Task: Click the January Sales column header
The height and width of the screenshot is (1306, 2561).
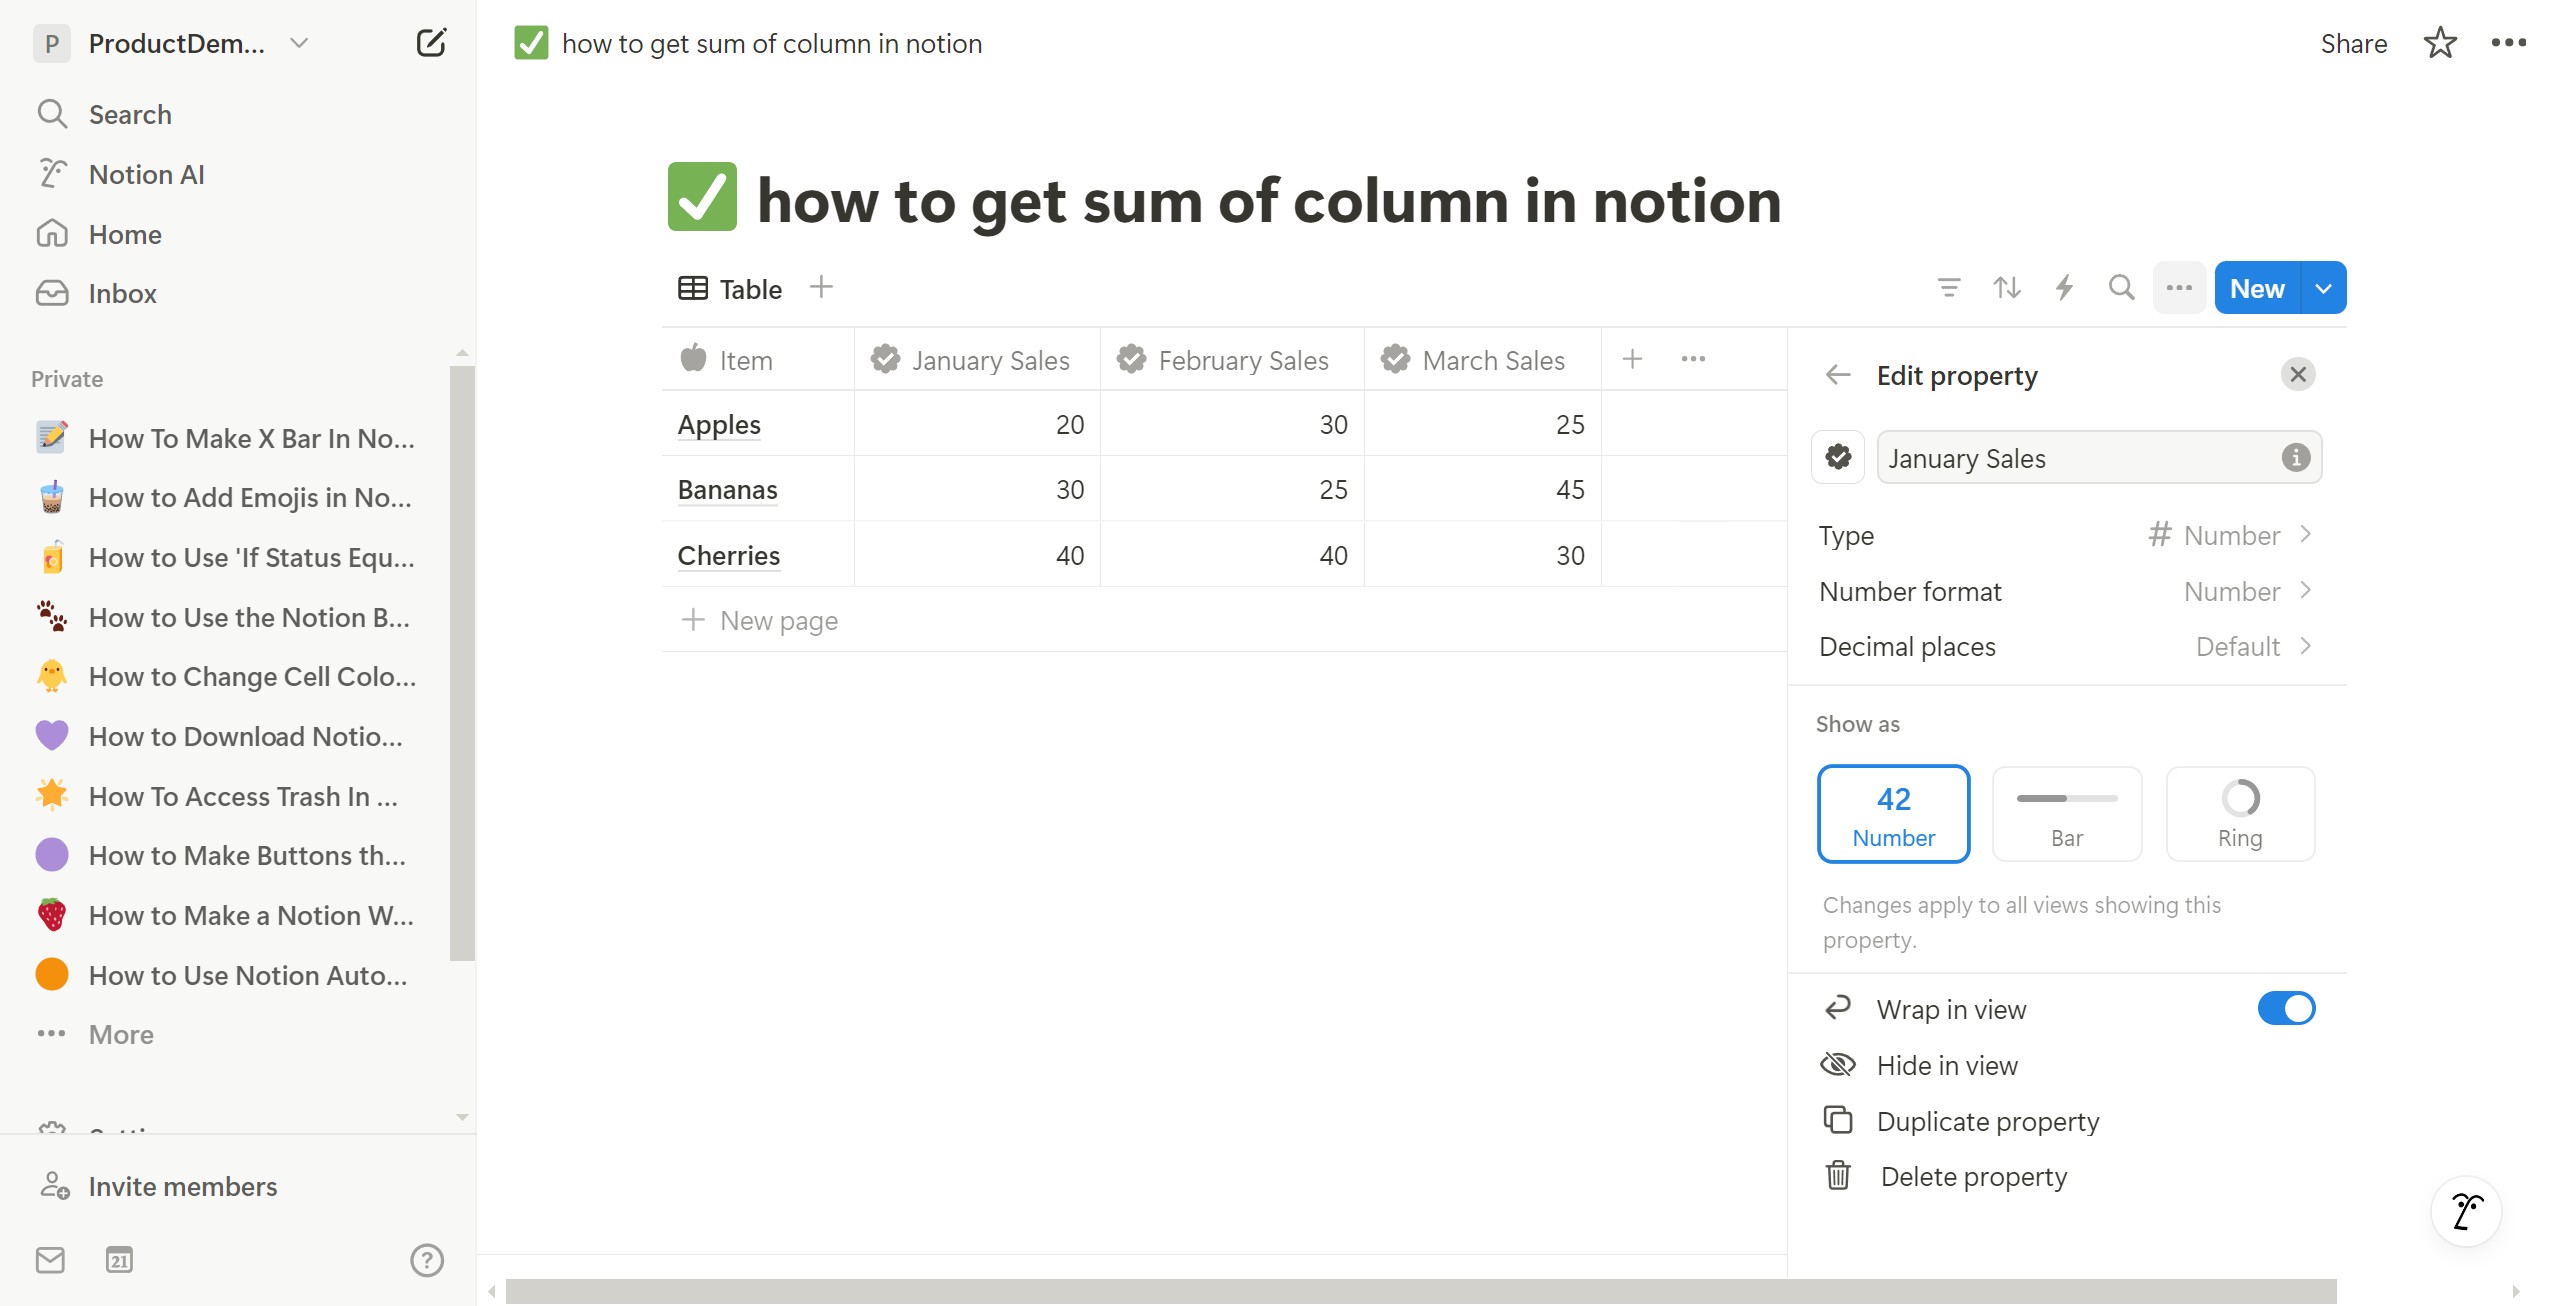Action: click(977, 360)
